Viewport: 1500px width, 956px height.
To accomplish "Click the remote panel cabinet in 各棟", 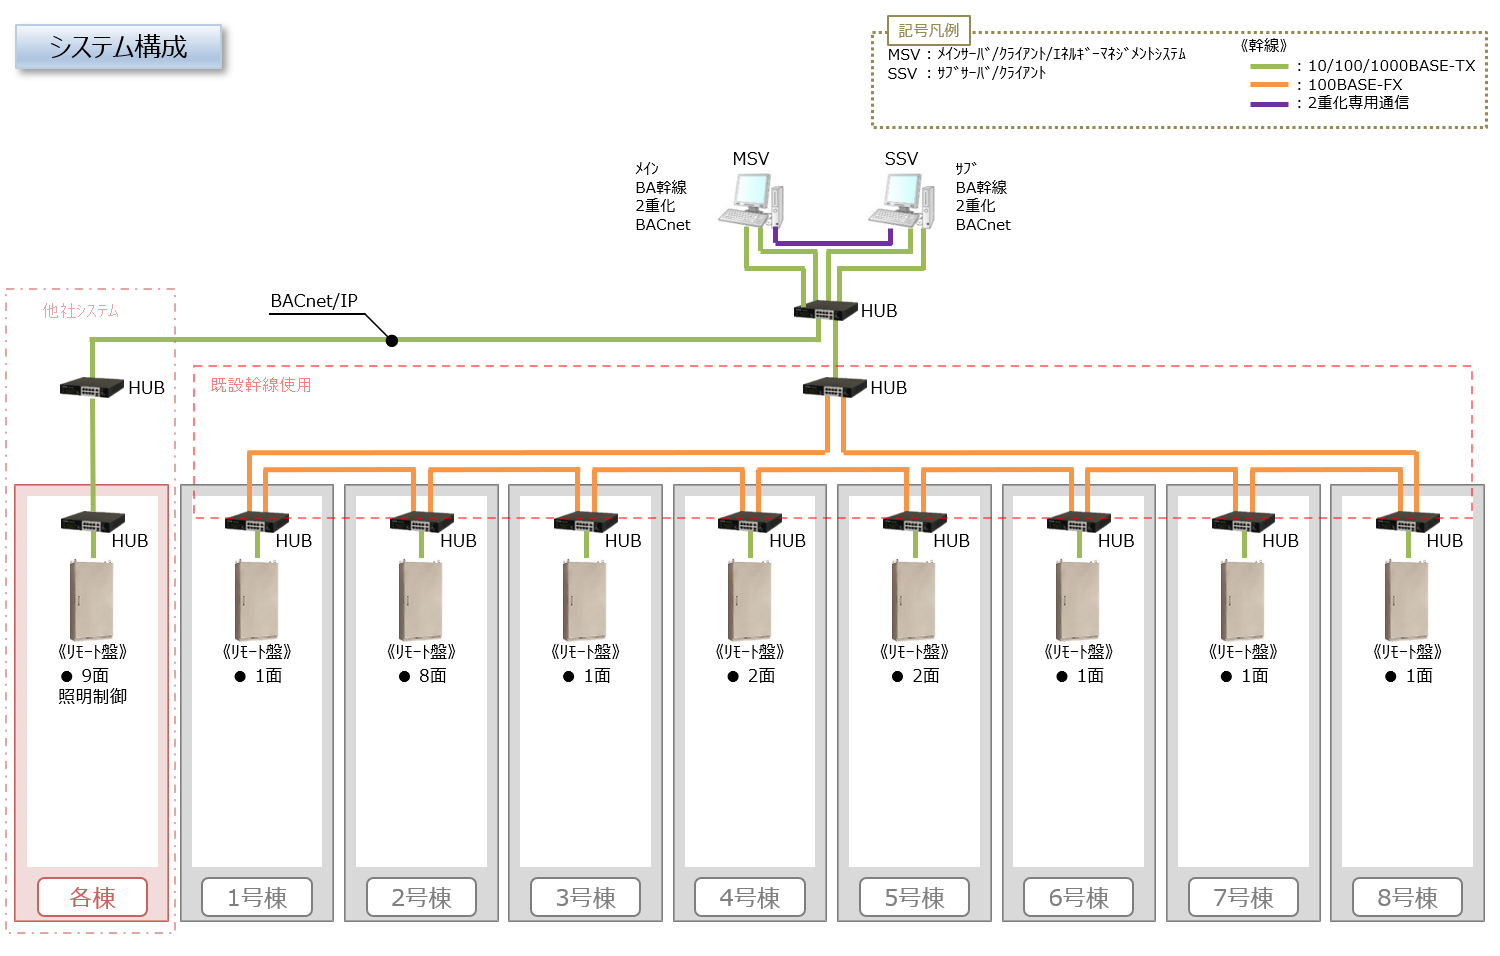I will tap(92, 600).
